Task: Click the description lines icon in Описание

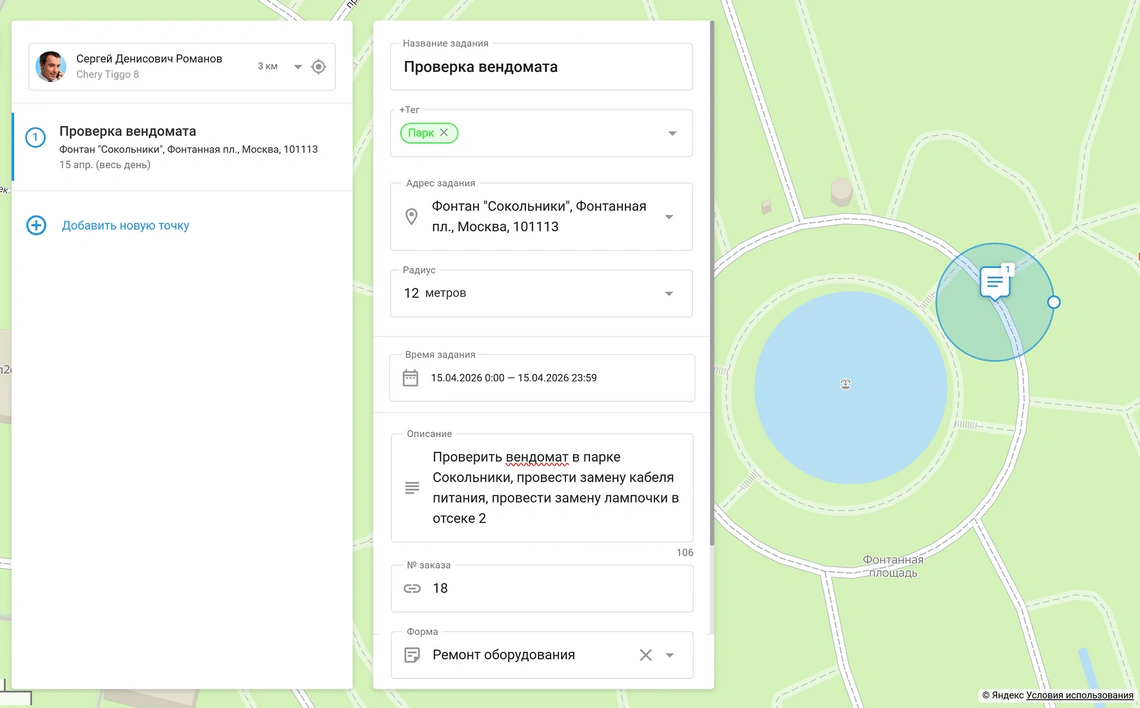Action: [412, 487]
